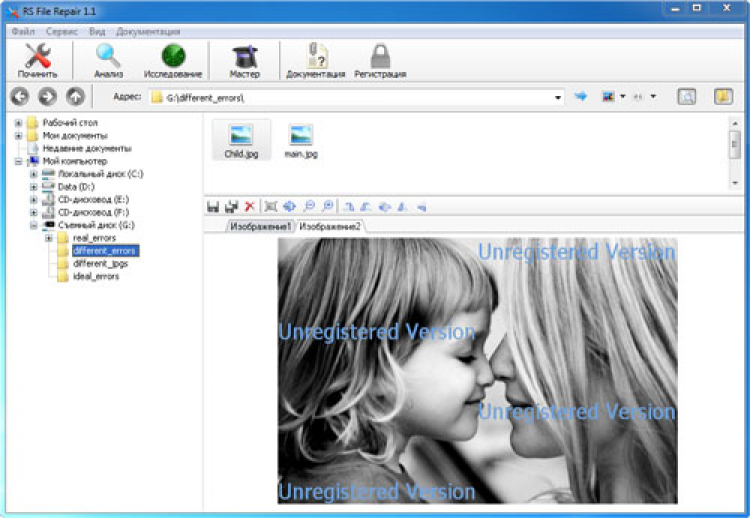Click the file list scrollbar thumb

pos(735,145)
